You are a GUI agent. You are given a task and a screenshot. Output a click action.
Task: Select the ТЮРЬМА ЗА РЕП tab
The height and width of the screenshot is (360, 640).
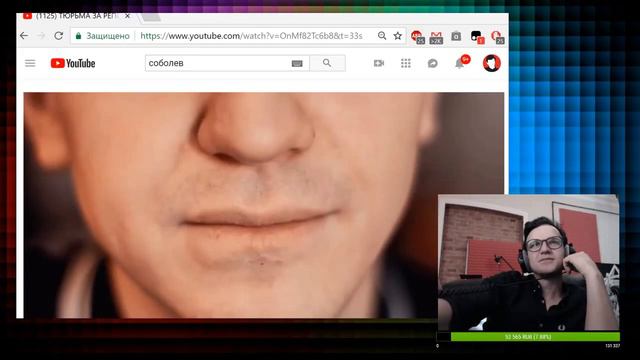(76, 16)
